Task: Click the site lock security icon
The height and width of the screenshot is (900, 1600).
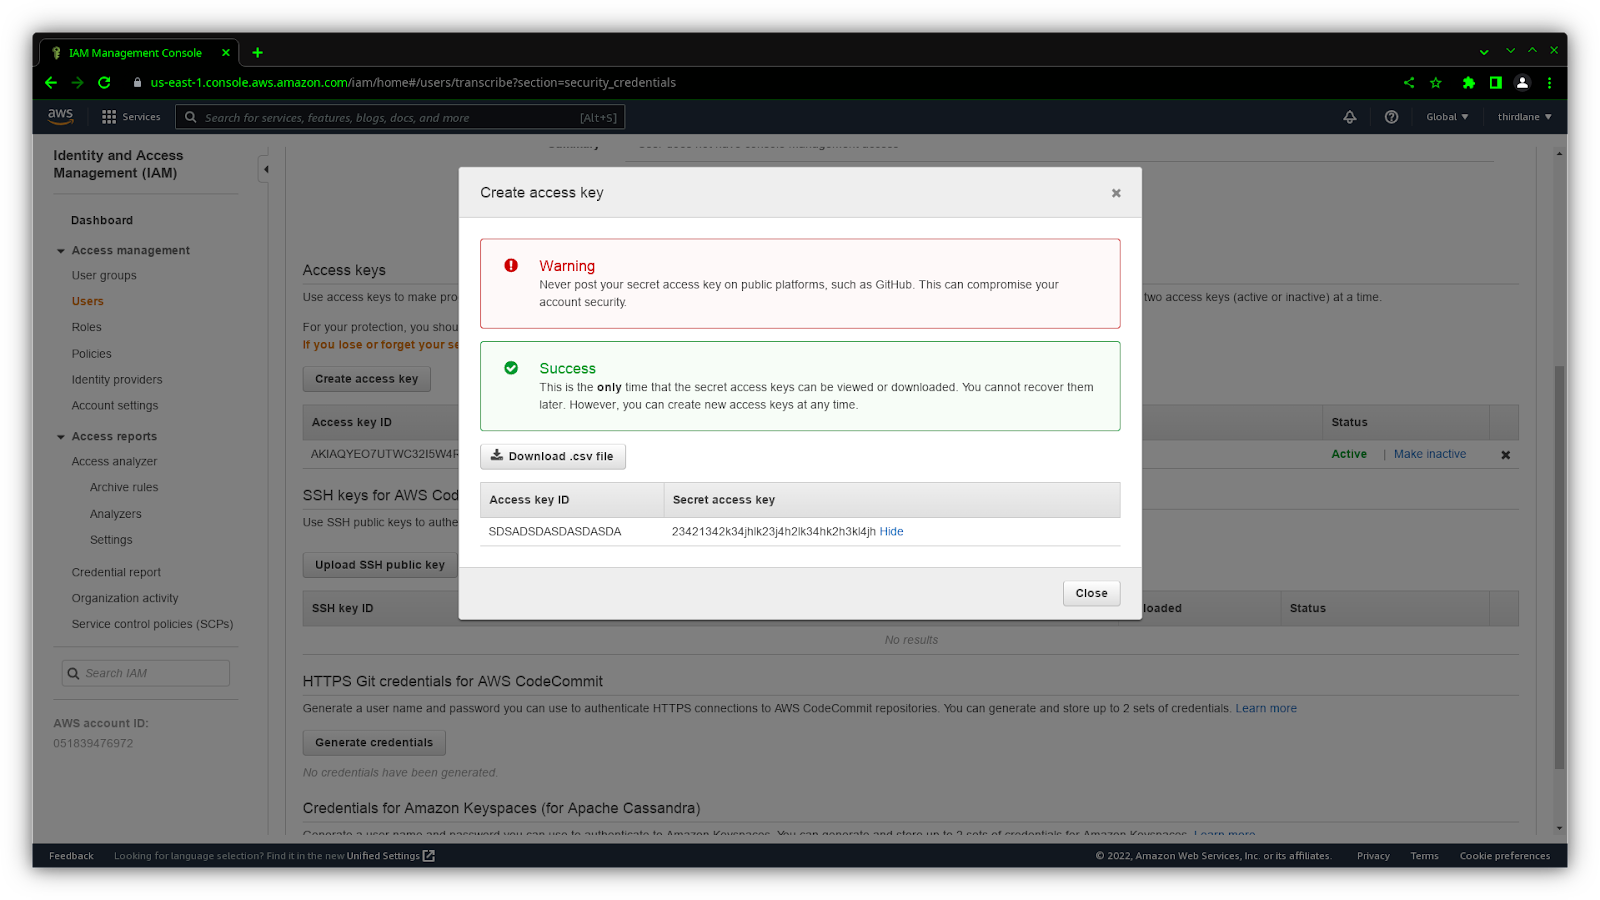Action: click(x=138, y=83)
